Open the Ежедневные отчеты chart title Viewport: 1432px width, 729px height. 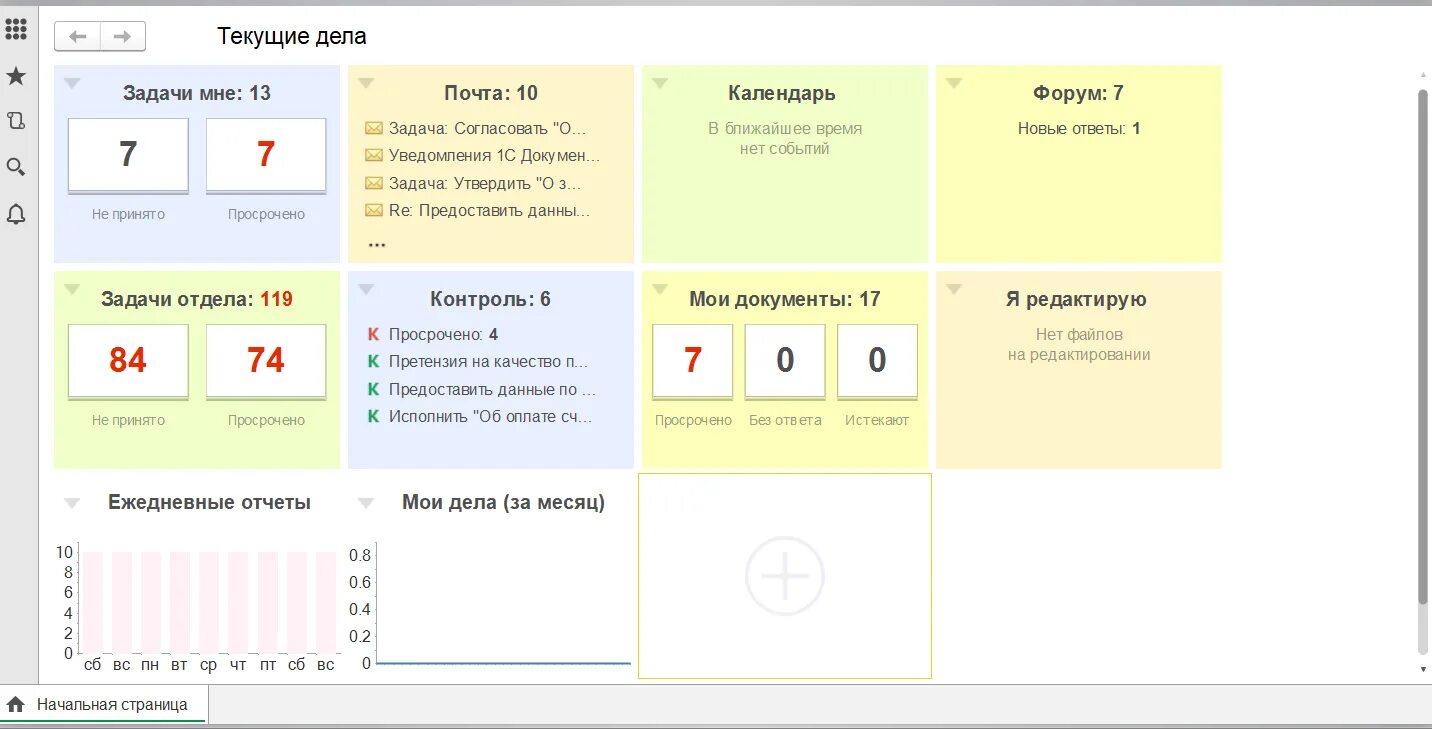(x=209, y=502)
